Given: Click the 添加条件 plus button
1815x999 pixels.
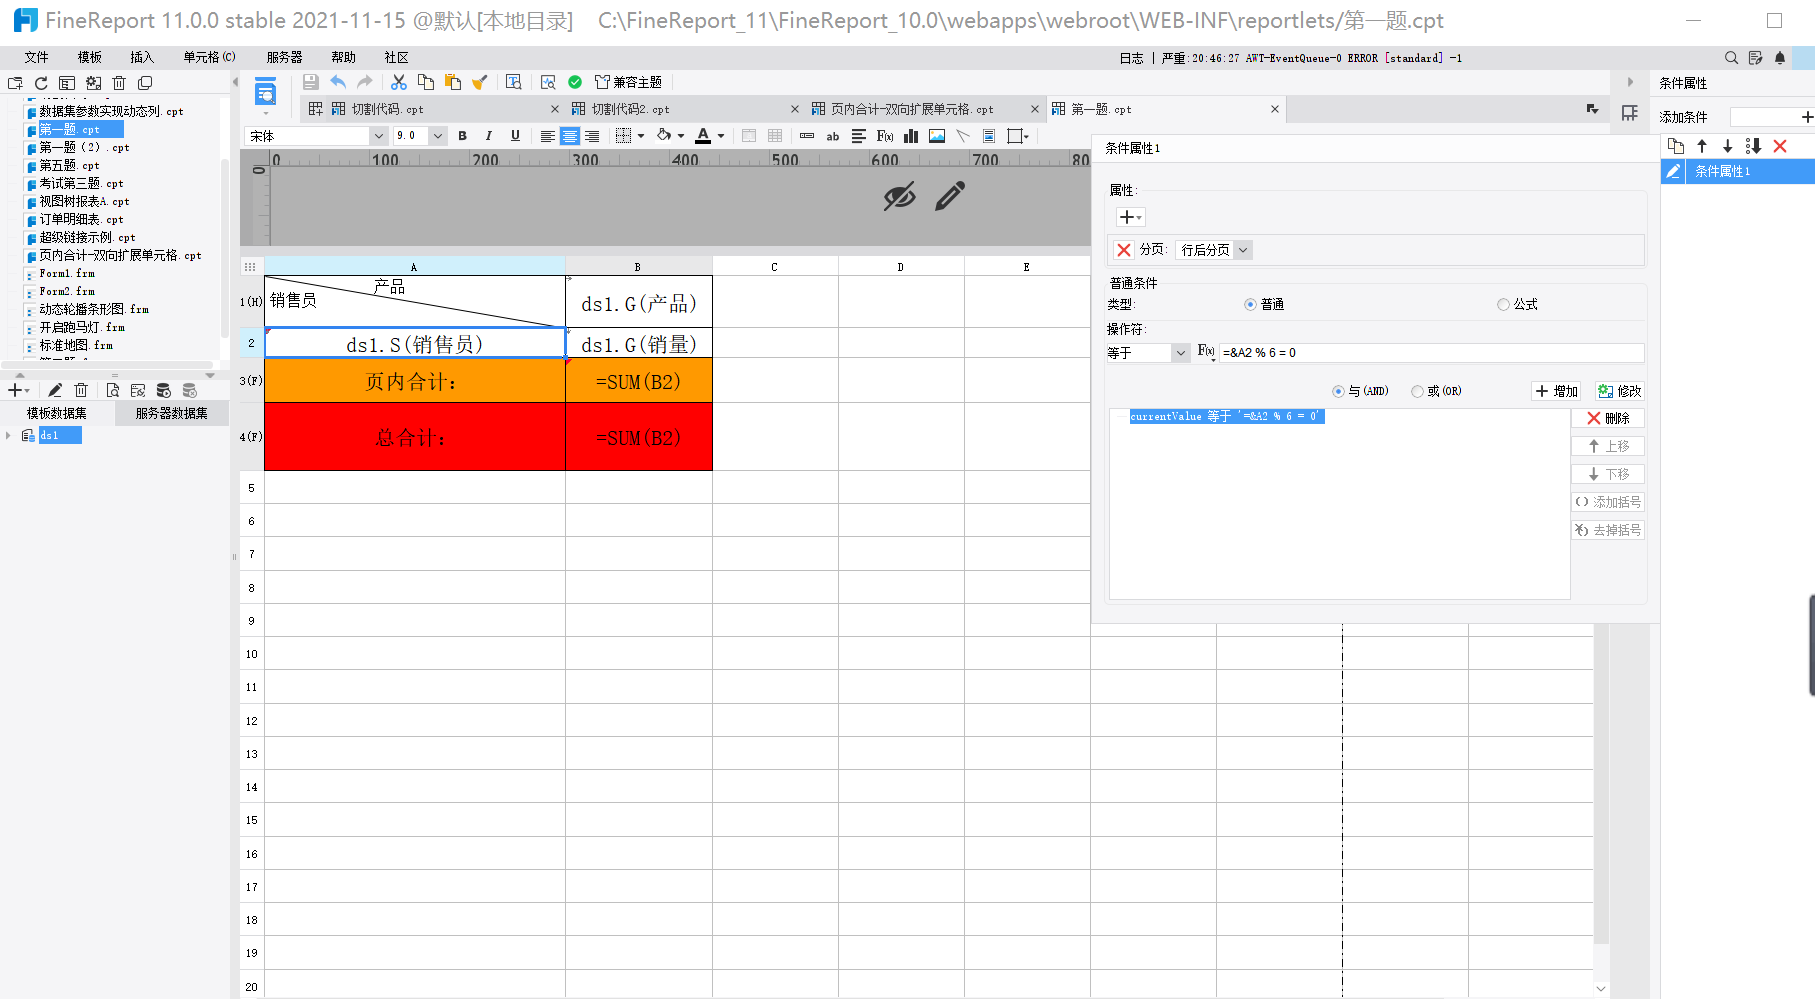Looking at the screenshot, I should [1806, 117].
